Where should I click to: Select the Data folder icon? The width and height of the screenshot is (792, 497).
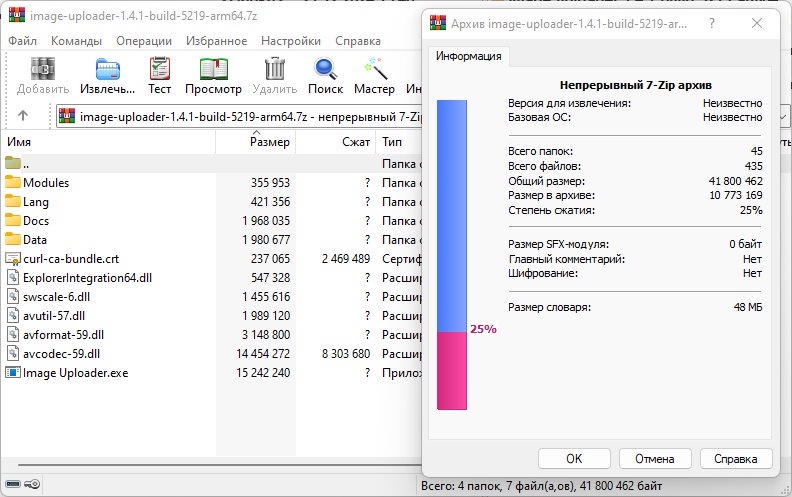point(13,239)
